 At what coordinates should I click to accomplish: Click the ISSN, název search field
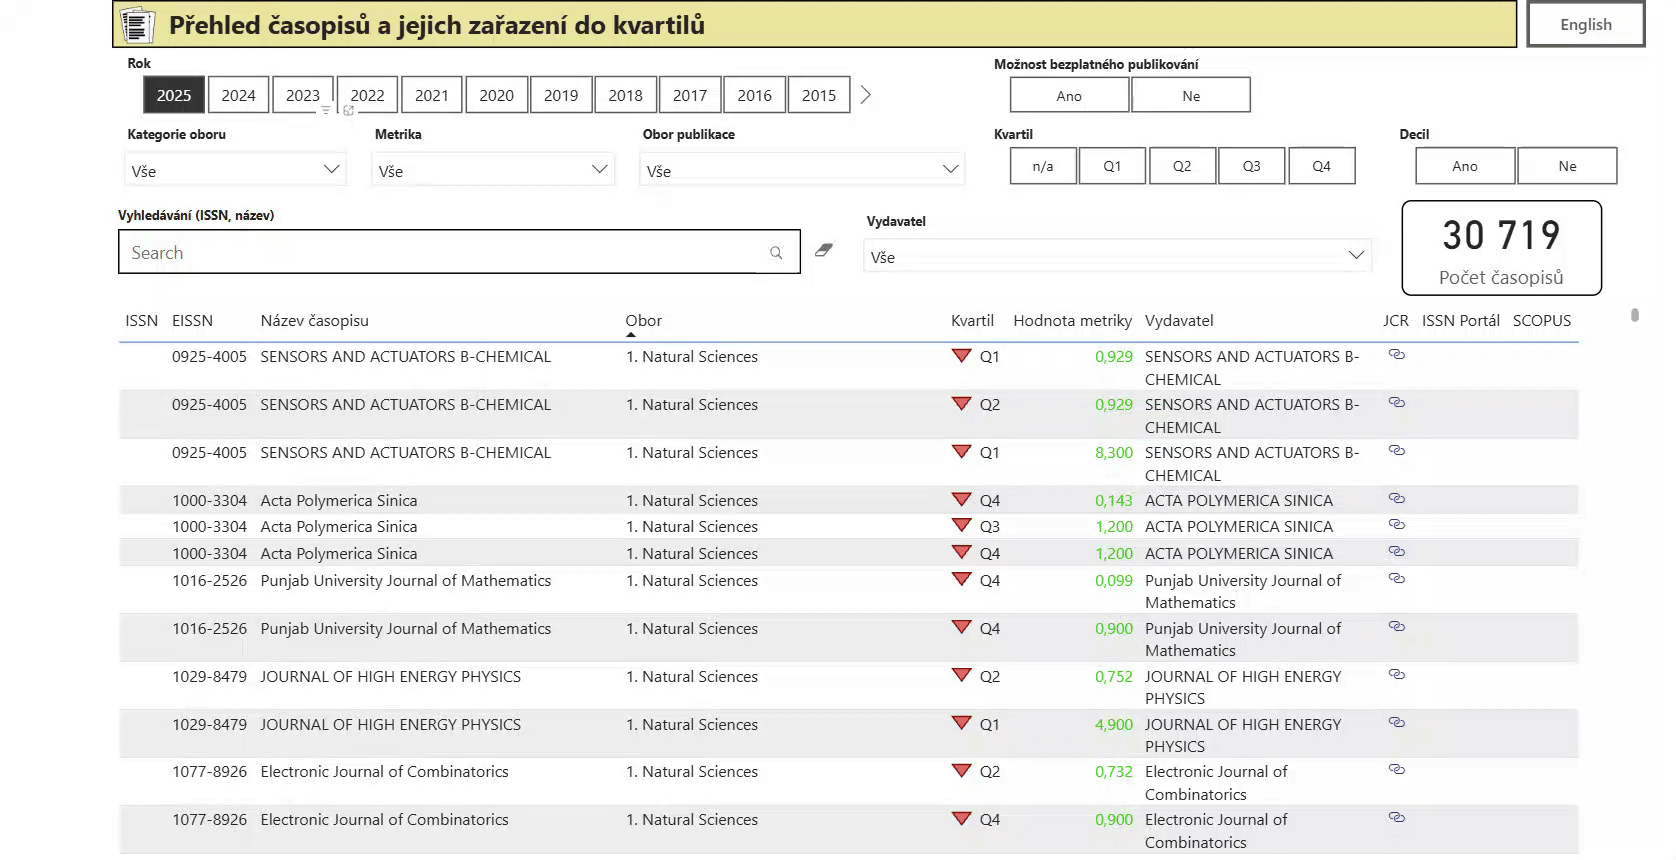coord(459,252)
